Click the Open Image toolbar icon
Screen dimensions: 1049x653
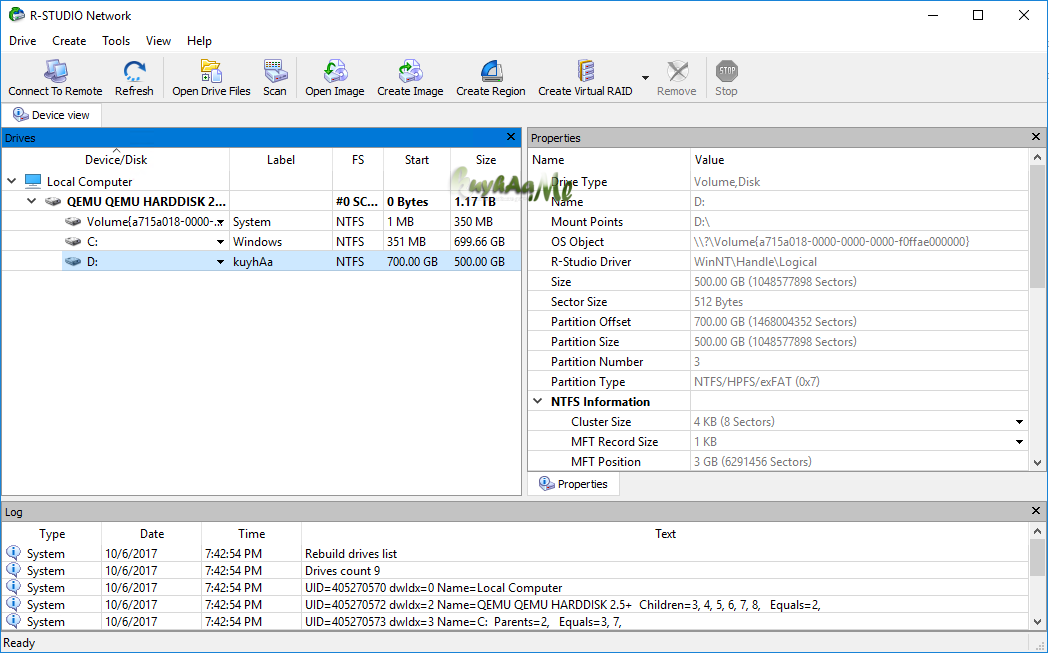pyautogui.click(x=335, y=70)
